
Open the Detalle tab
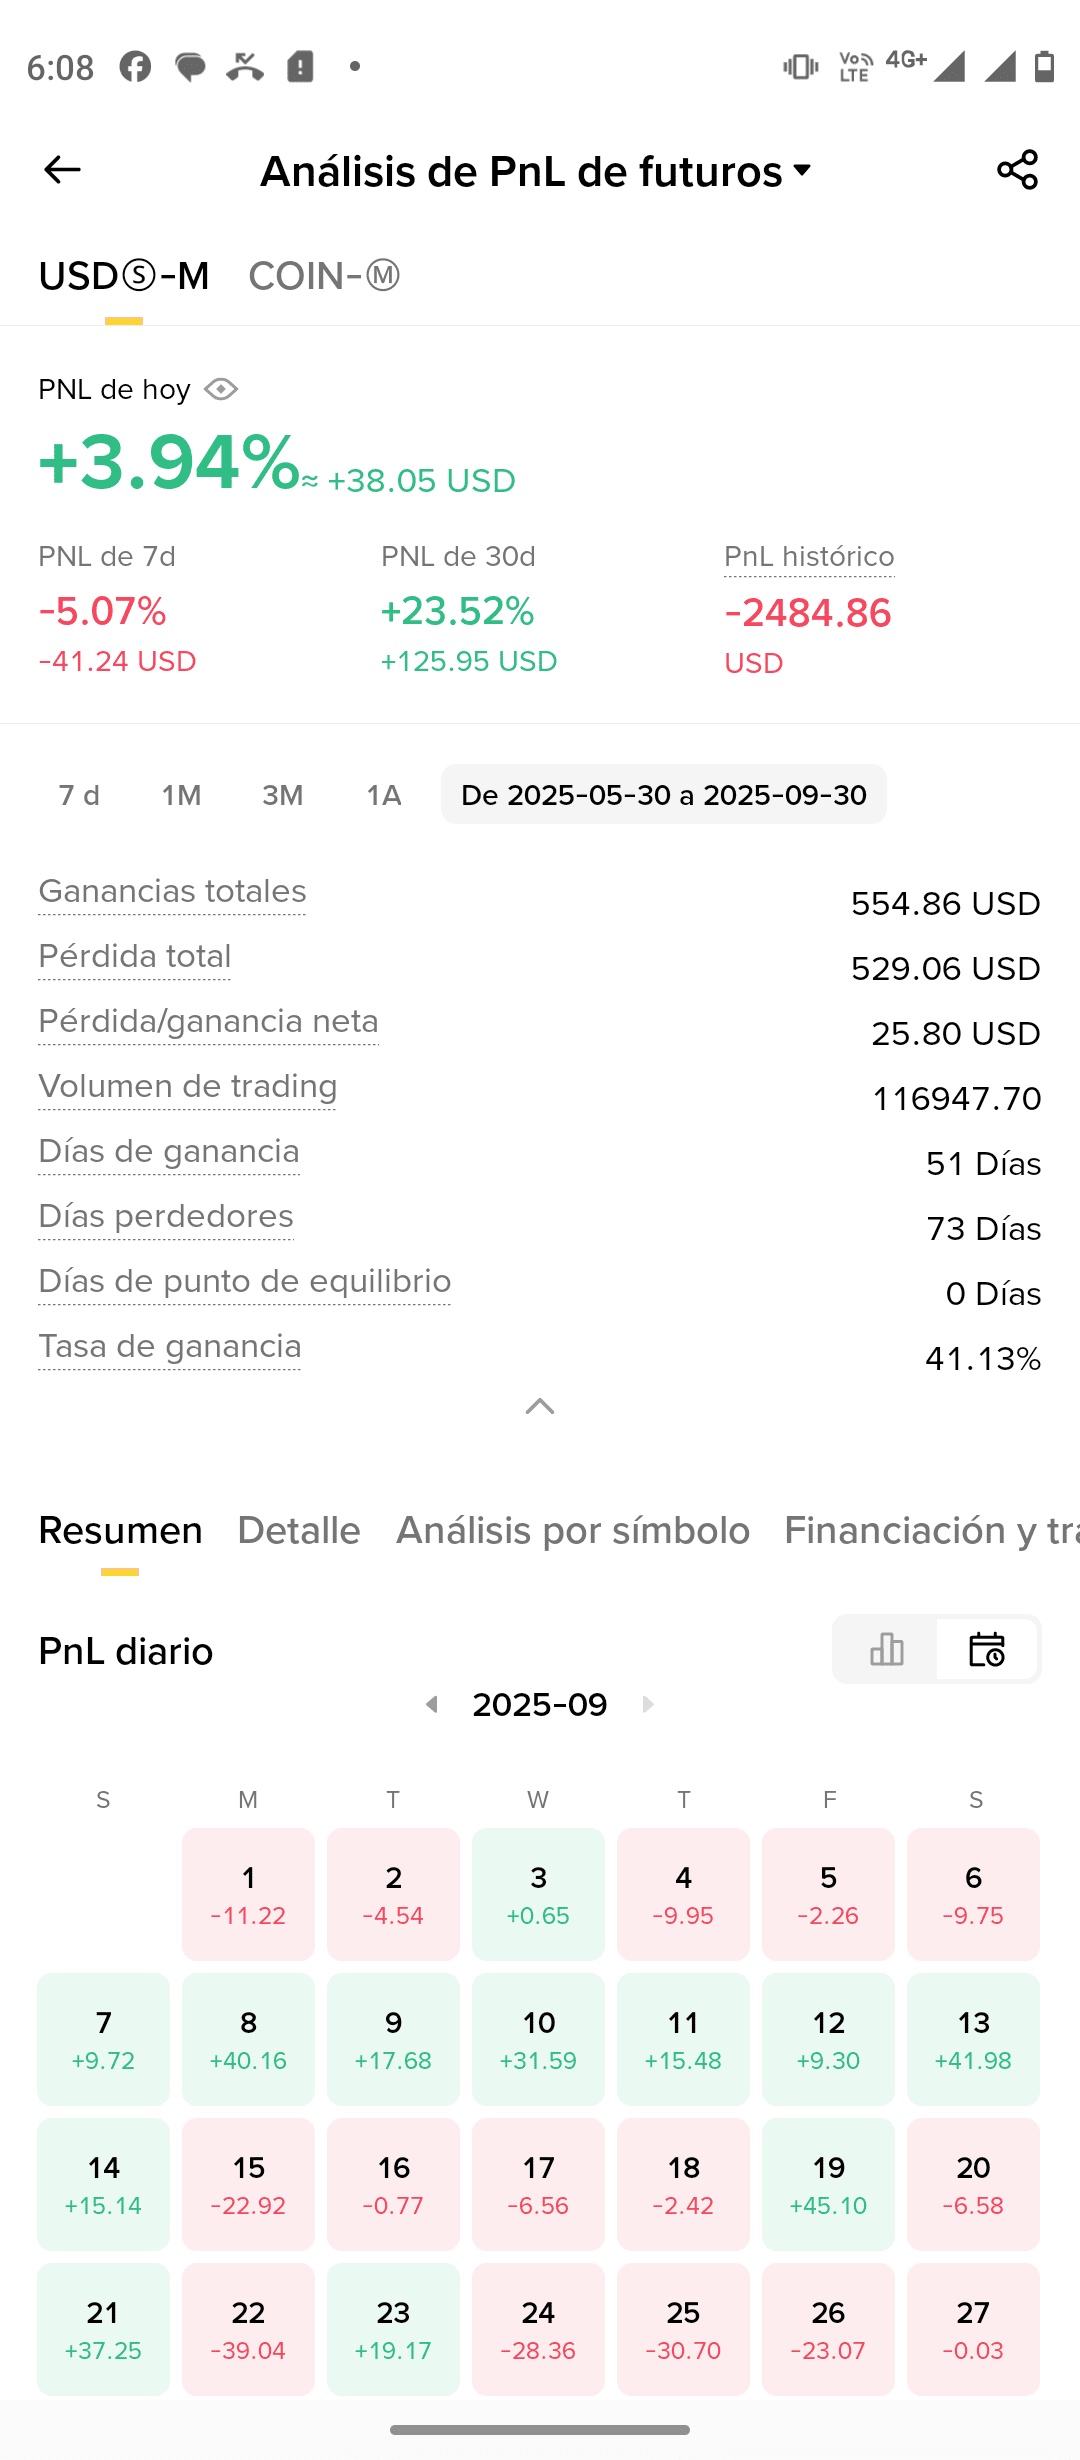[x=299, y=1530]
